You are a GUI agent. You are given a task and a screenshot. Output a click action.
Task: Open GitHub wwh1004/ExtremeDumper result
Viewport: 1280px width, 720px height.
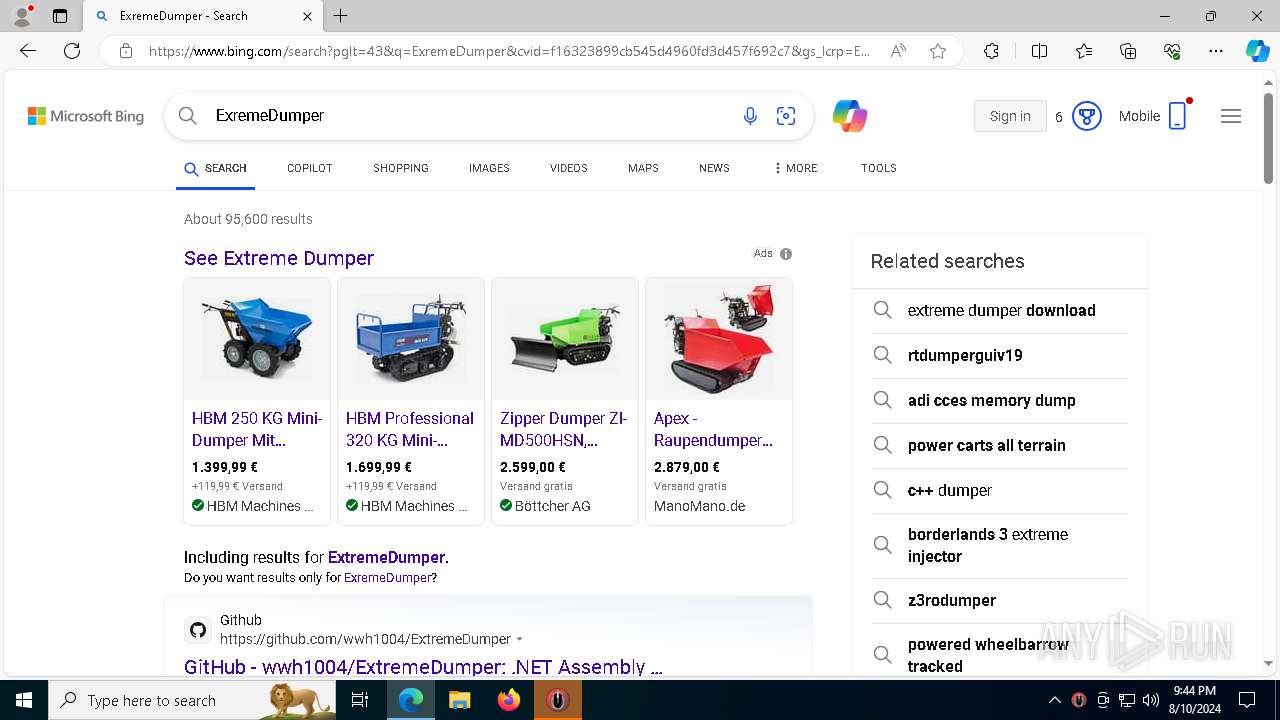pyautogui.click(x=423, y=667)
